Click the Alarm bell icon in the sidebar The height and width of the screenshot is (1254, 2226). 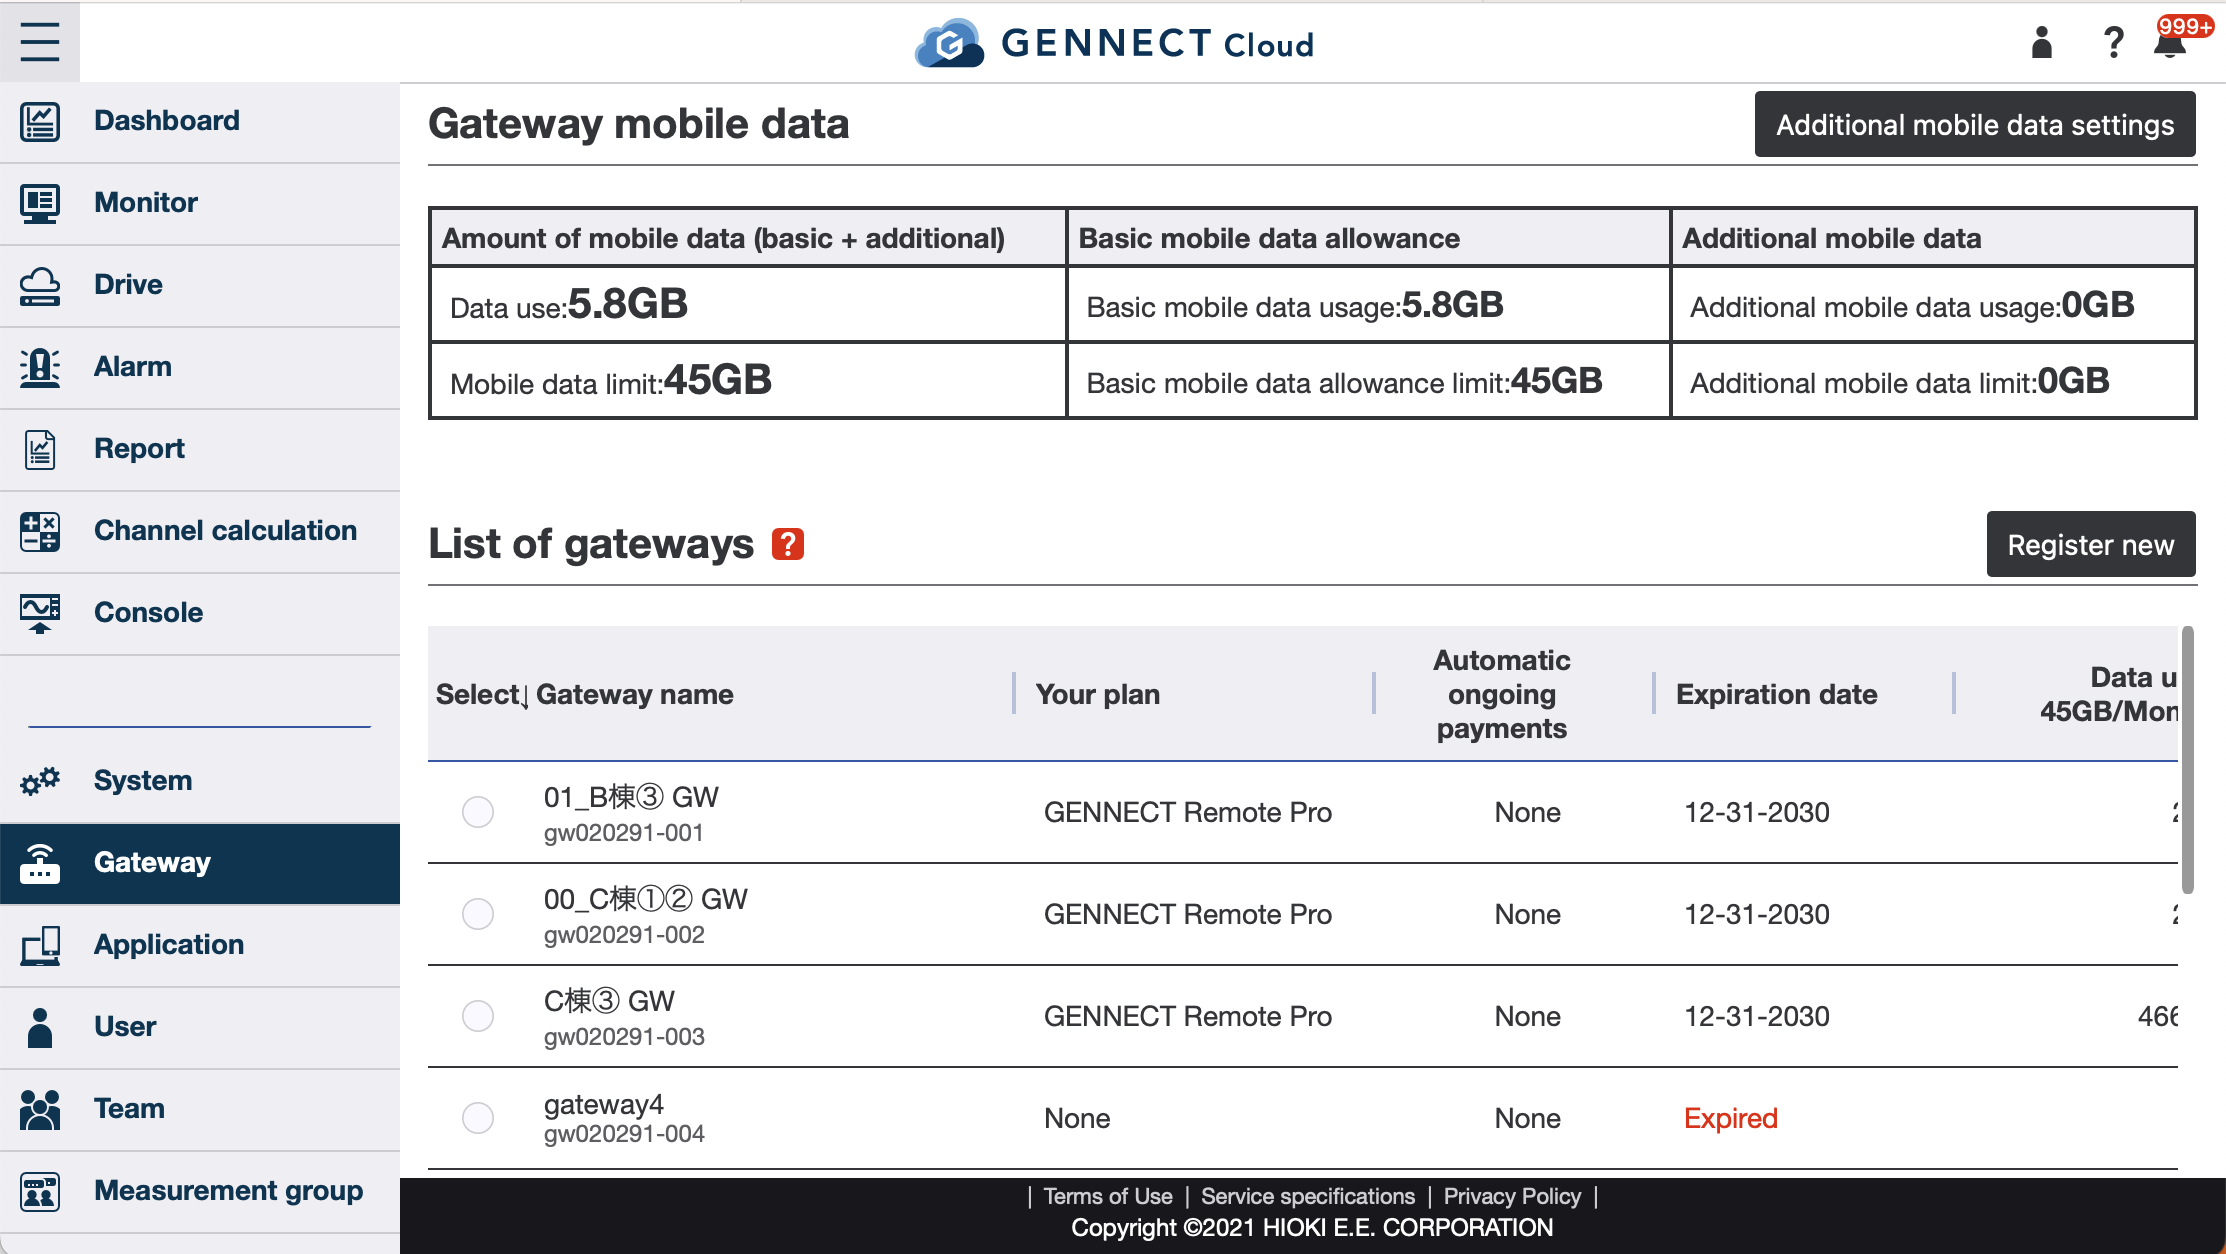click(x=39, y=366)
